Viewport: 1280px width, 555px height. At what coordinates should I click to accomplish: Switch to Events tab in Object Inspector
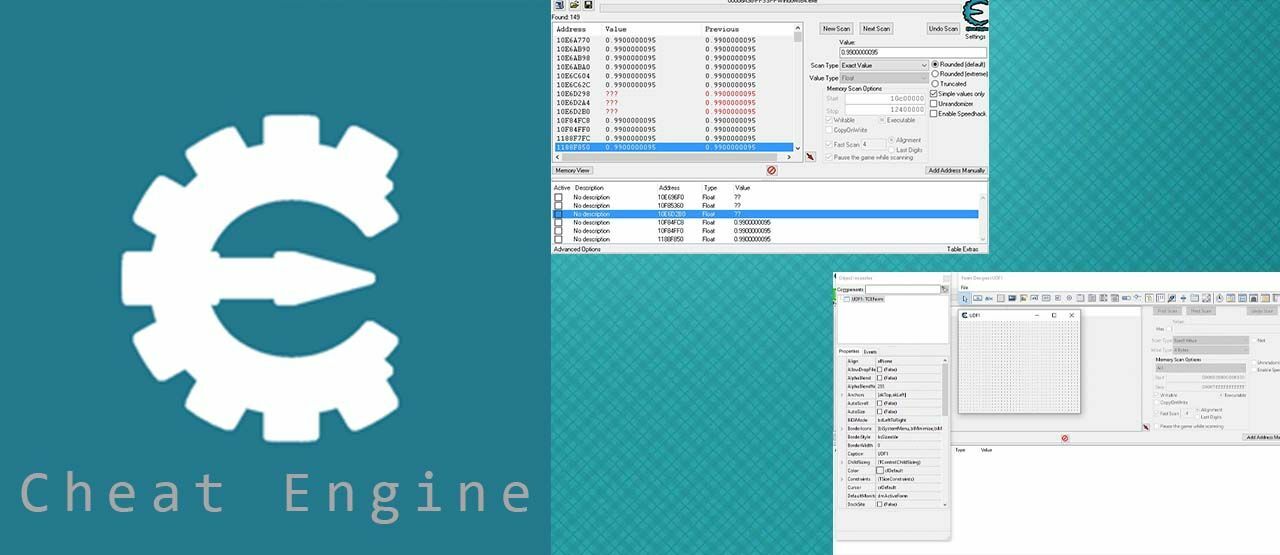coord(870,352)
